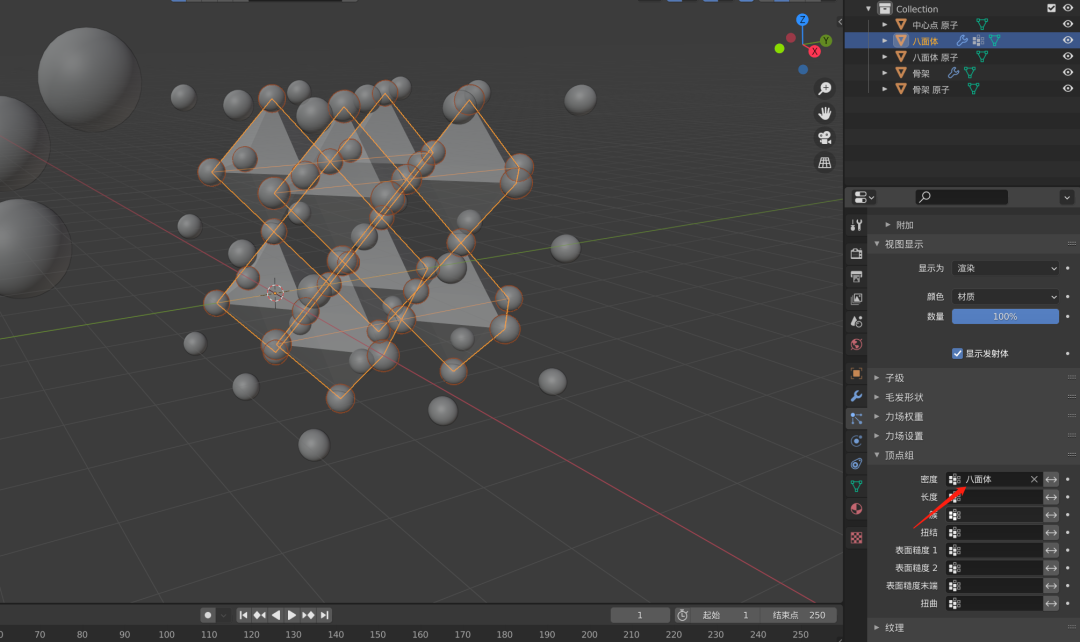Hide 骨架 原子 object via eye icon
The height and width of the screenshot is (642, 1080).
pos(1068,88)
